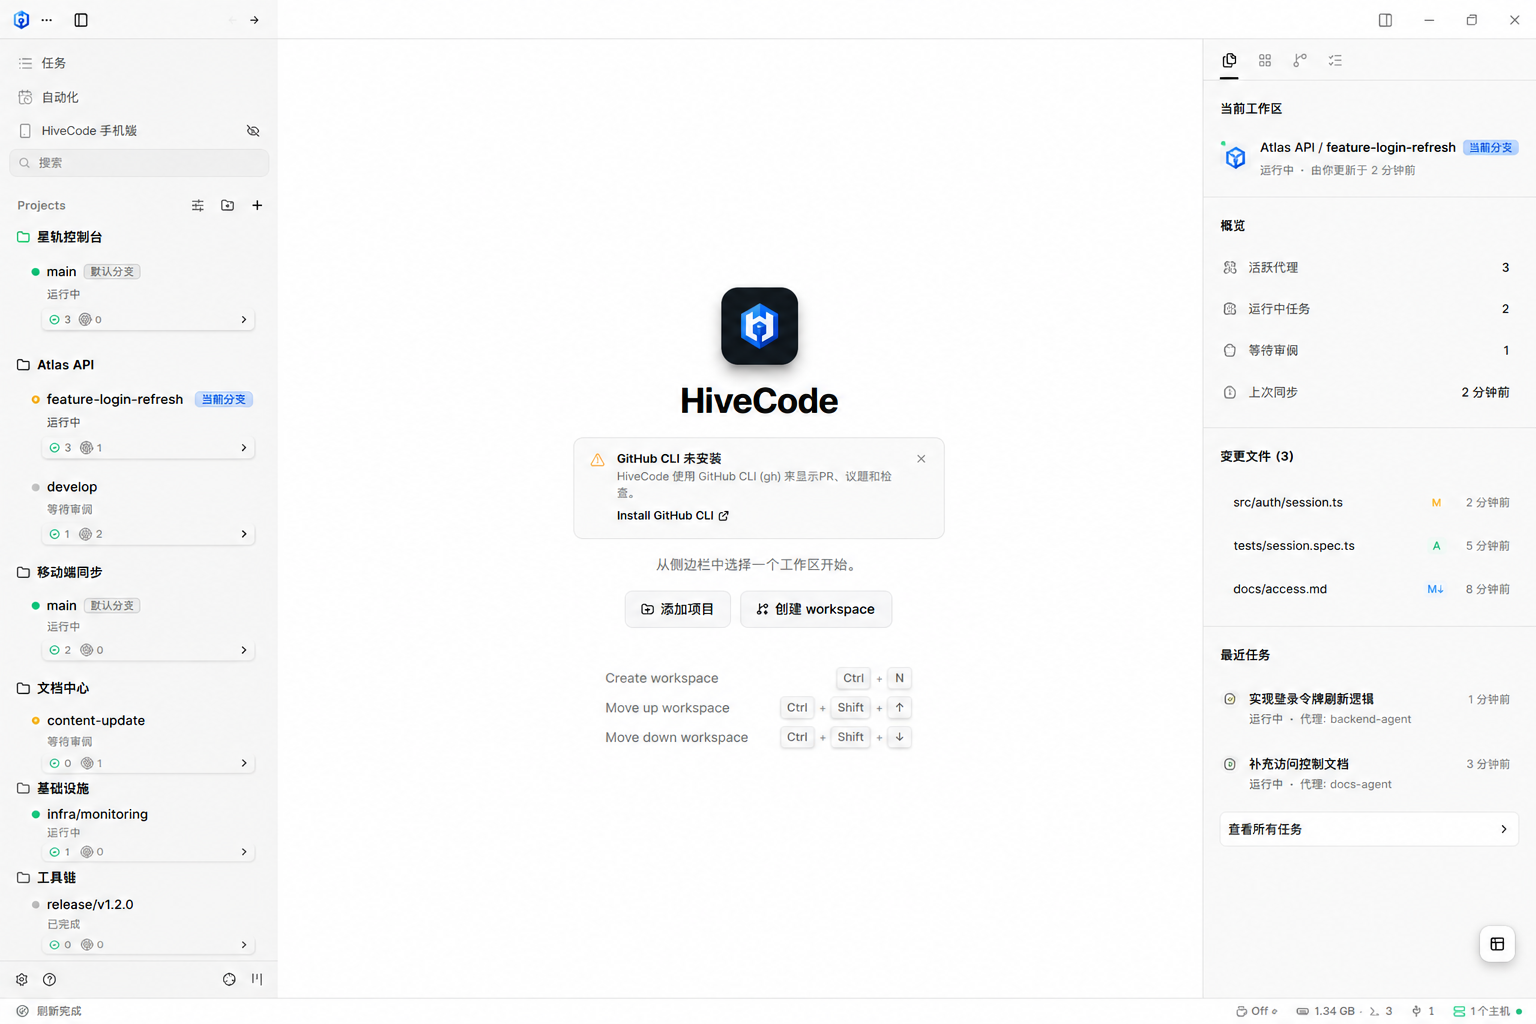Focus the 搜索 search field
1536x1024 pixels.
pos(139,162)
